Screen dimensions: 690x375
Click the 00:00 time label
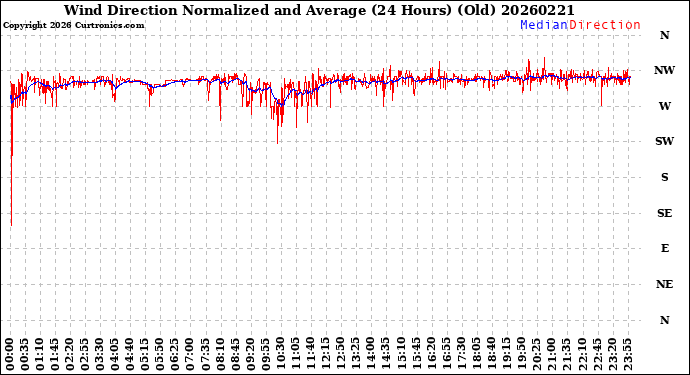[10, 354]
